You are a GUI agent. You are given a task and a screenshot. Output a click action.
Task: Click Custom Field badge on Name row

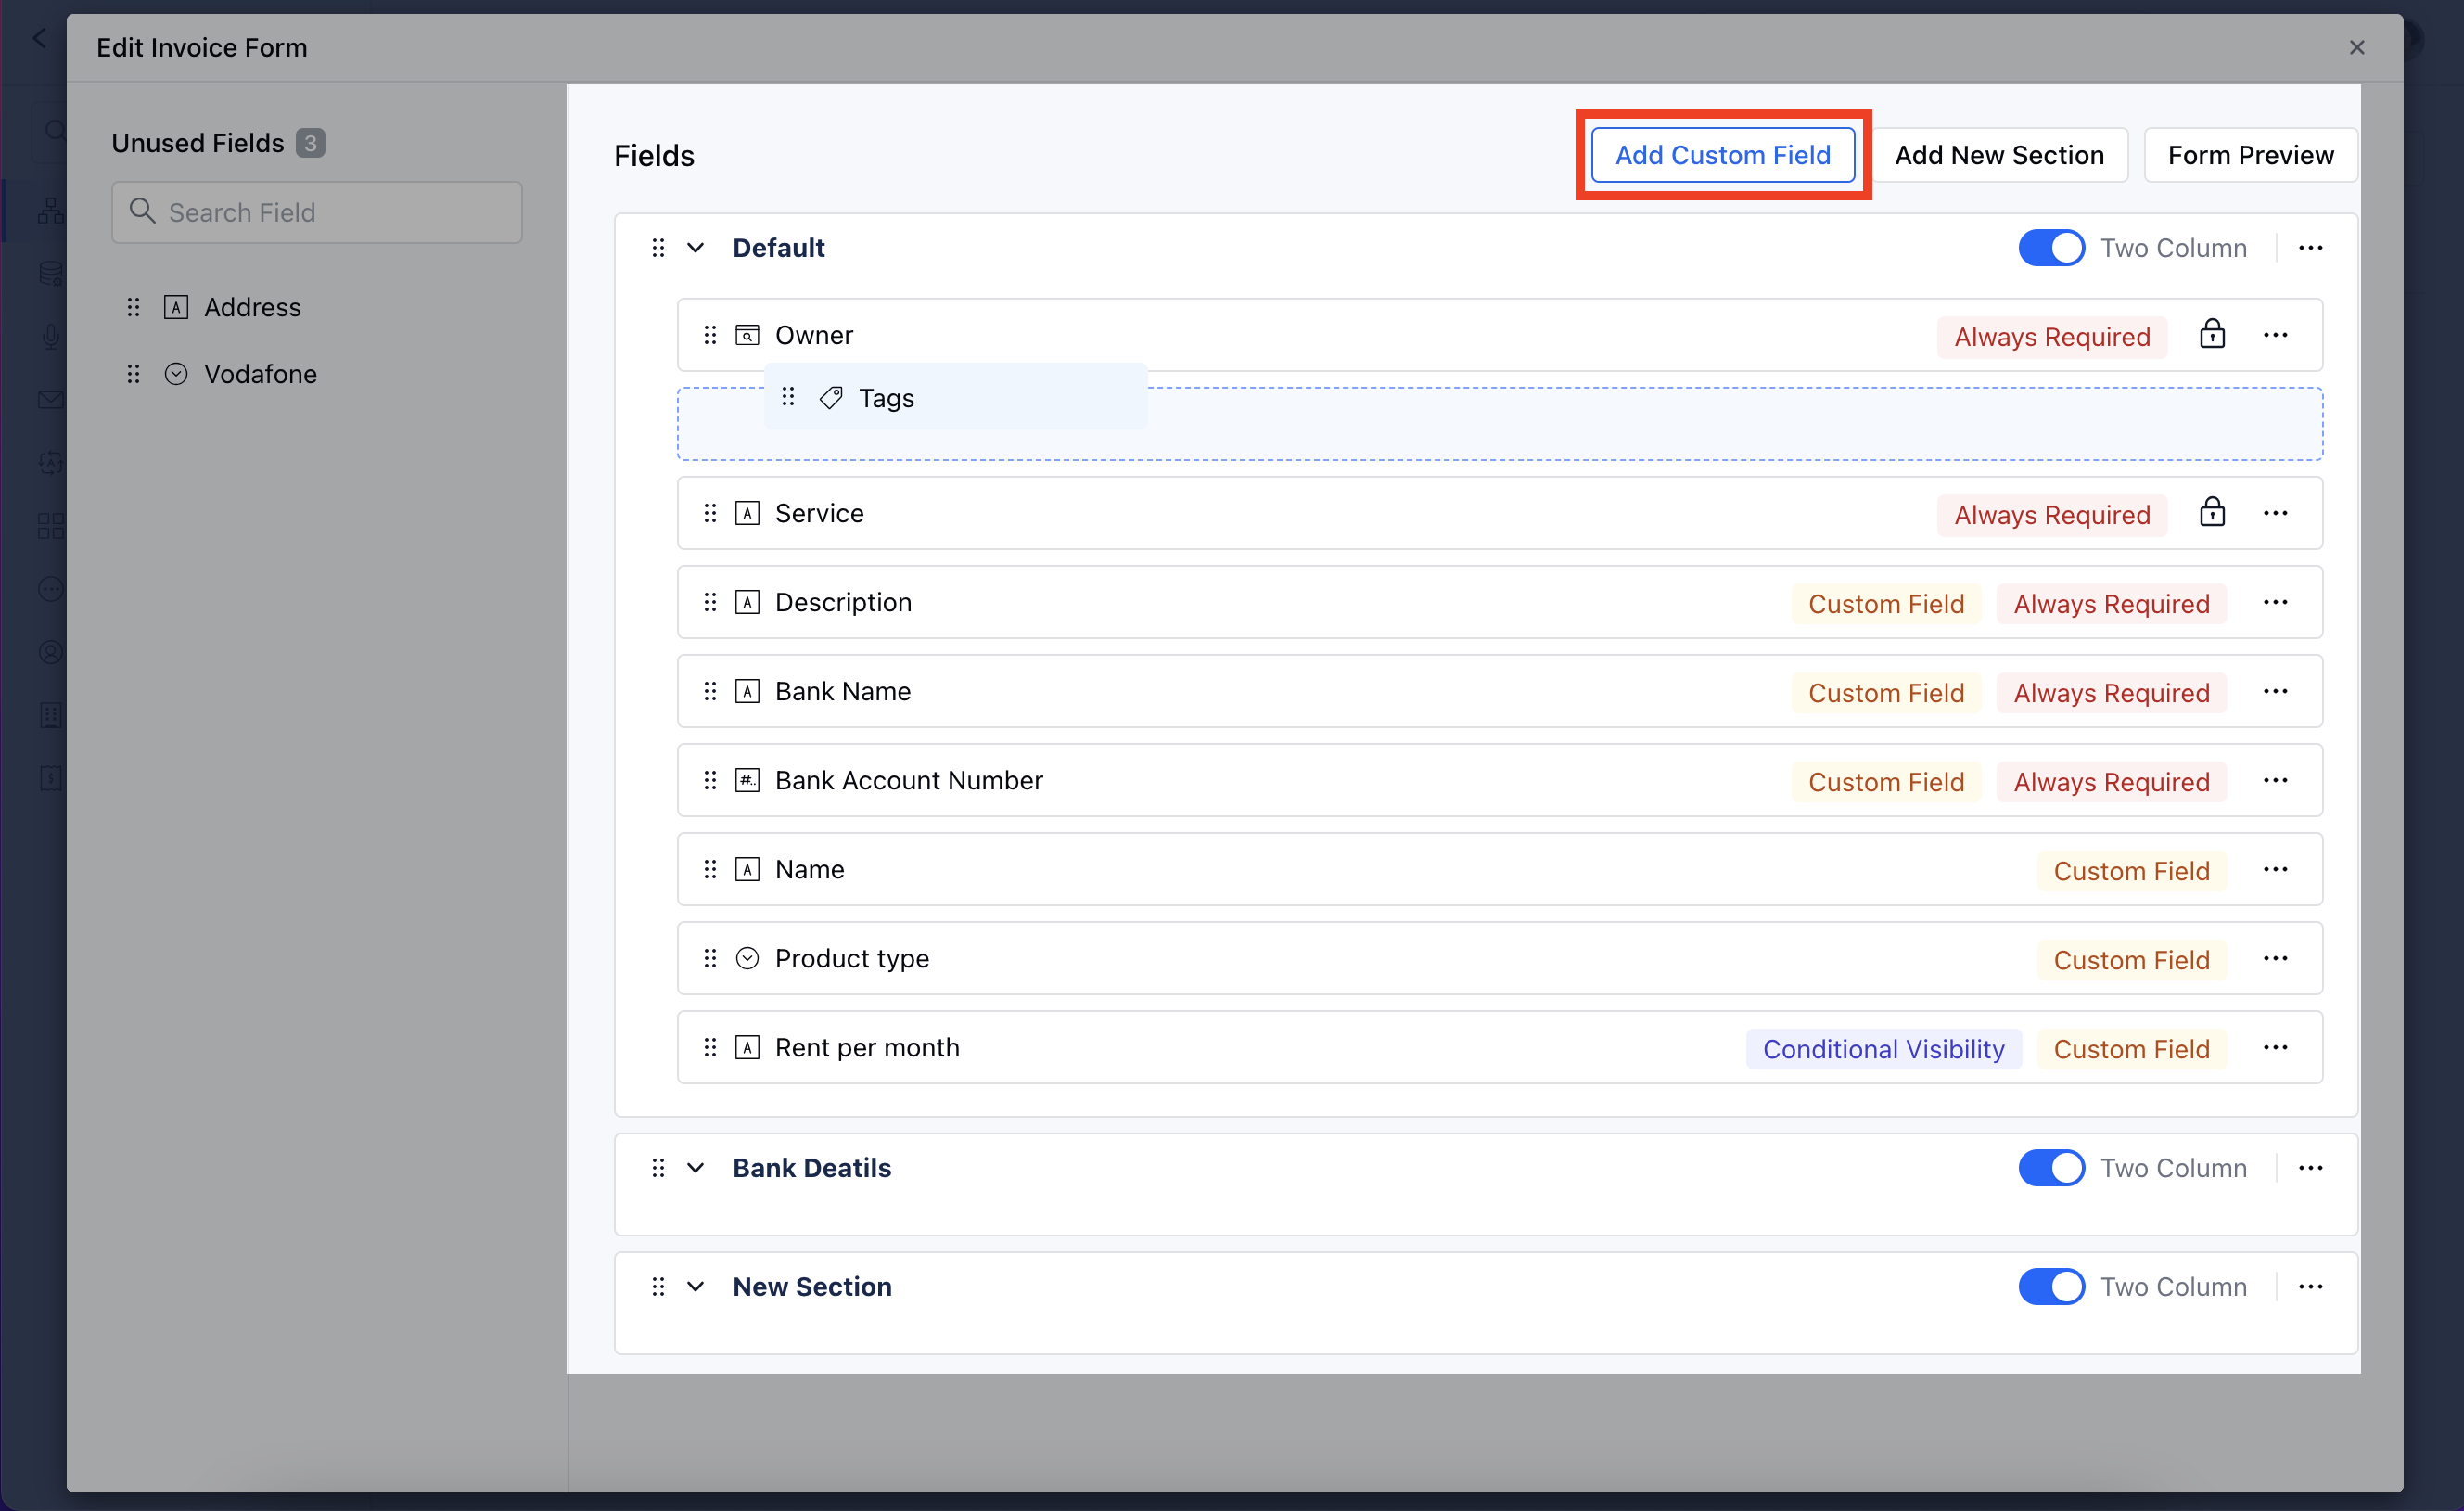[x=2131, y=871]
